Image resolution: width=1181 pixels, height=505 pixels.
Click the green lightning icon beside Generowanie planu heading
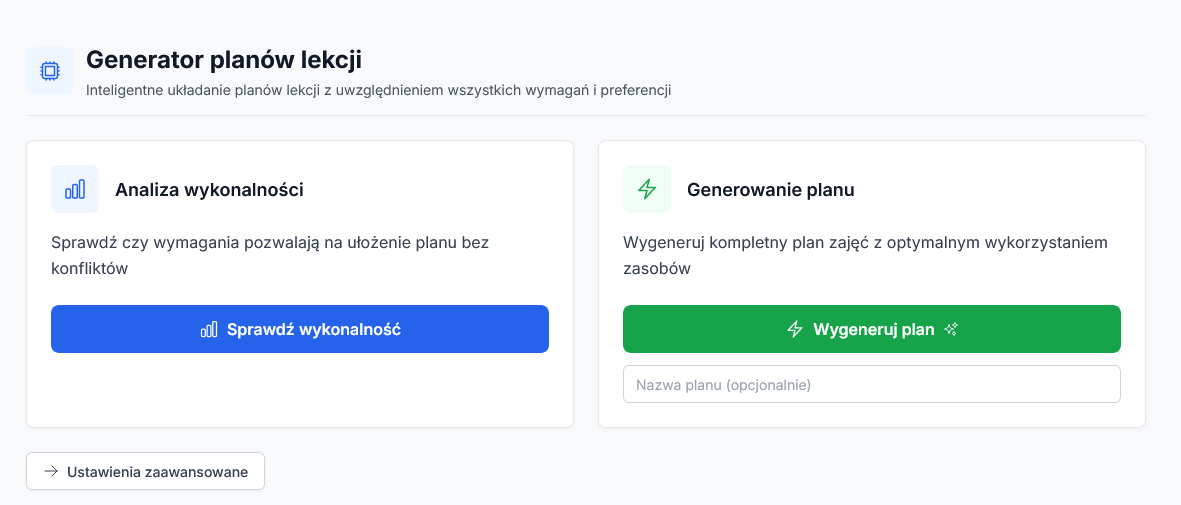[x=647, y=189]
